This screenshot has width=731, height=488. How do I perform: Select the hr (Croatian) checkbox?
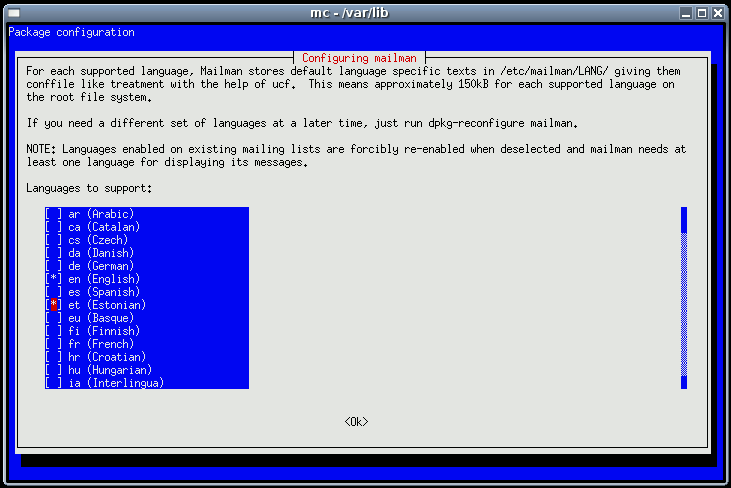point(54,357)
